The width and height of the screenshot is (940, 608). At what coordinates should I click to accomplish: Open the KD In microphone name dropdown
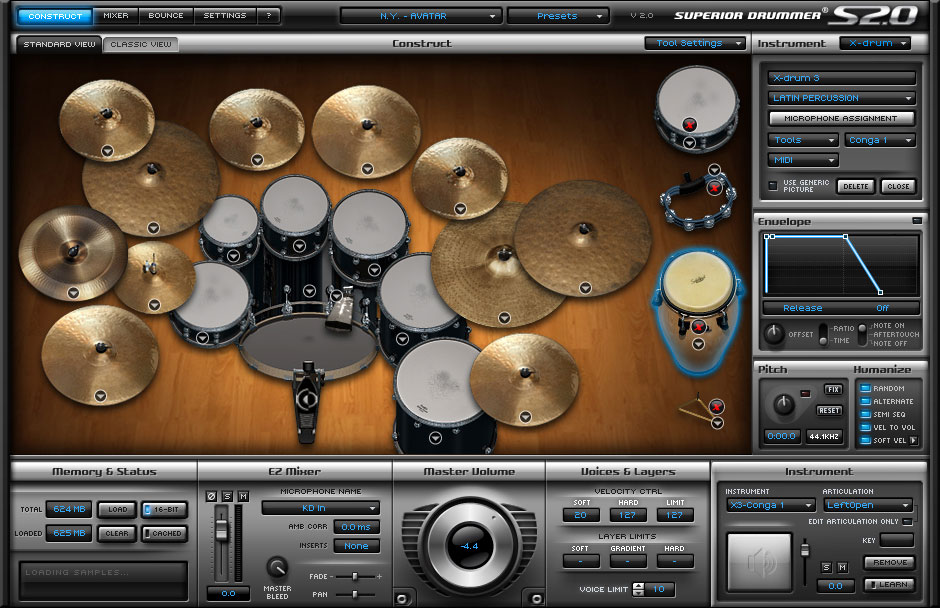click(320, 508)
